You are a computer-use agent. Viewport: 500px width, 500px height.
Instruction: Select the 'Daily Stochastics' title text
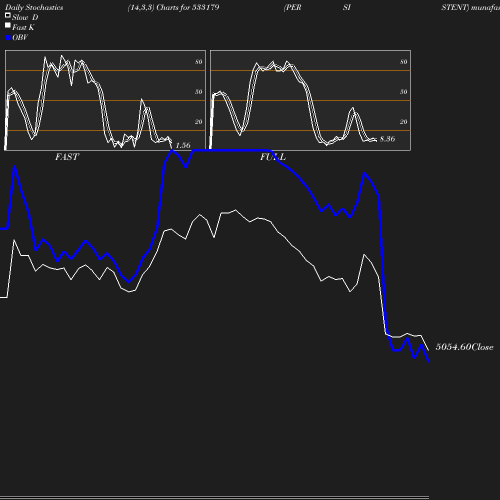(34, 8)
